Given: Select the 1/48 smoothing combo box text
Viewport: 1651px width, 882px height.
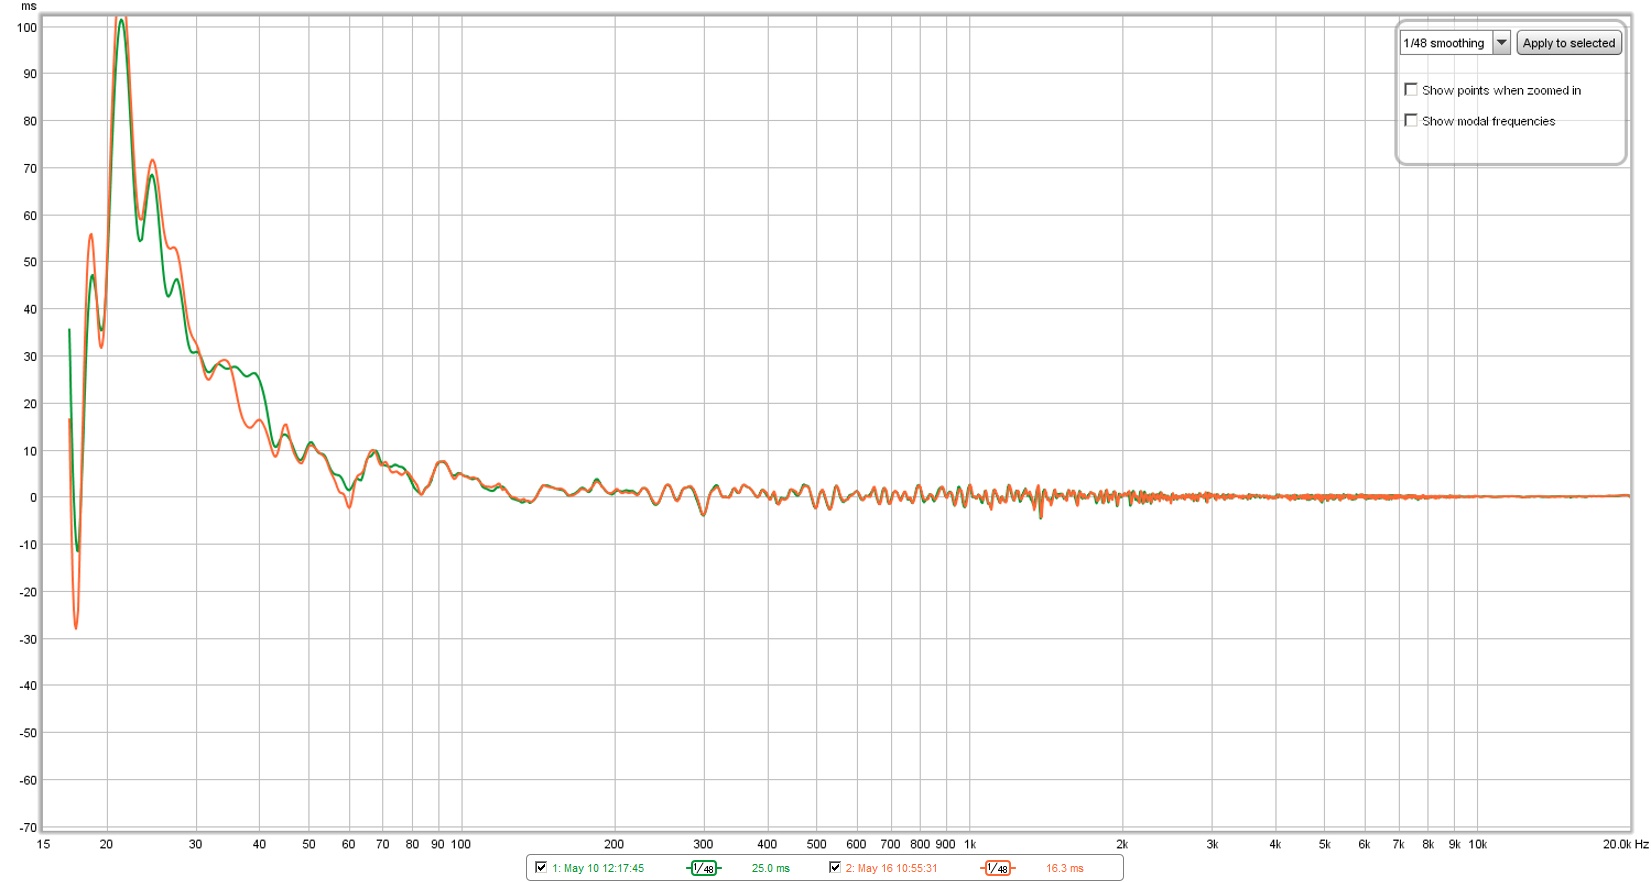Looking at the screenshot, I should [x=1446, y=43].
